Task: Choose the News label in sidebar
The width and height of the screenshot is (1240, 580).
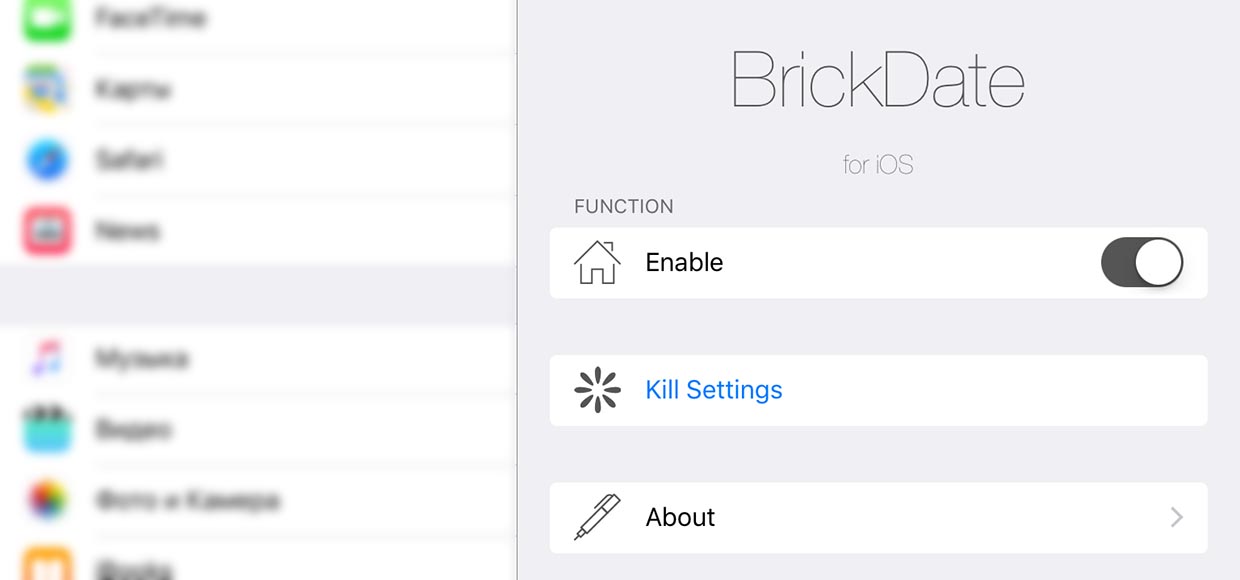Action: (128, 231)
